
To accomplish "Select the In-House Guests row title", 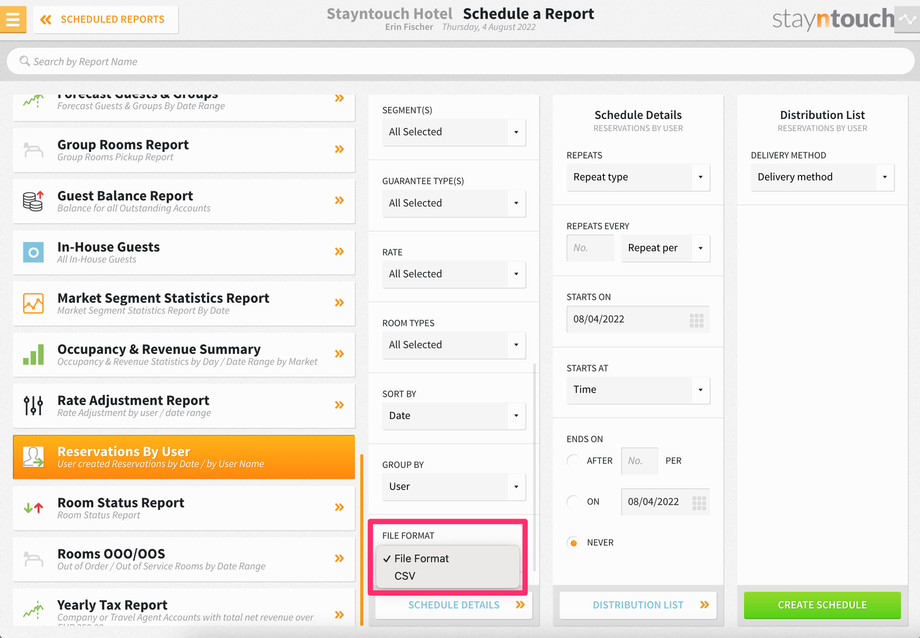I will pos(109,247).
